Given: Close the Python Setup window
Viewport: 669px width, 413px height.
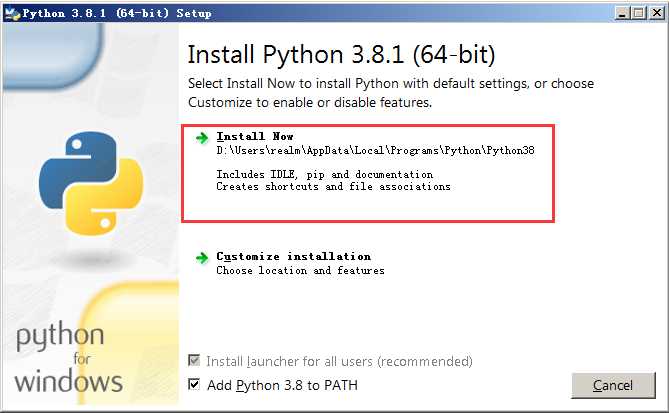Looking at the screenshot, I should [x=657, y=13].
